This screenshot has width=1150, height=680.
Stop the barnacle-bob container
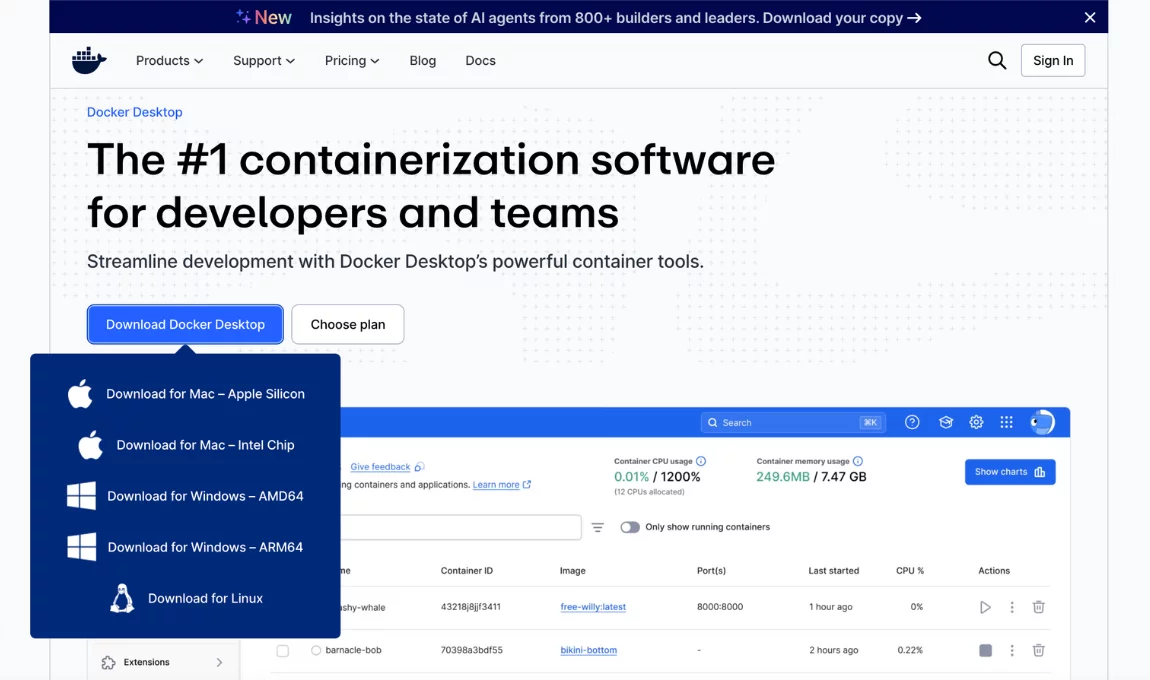pos(985,651)
